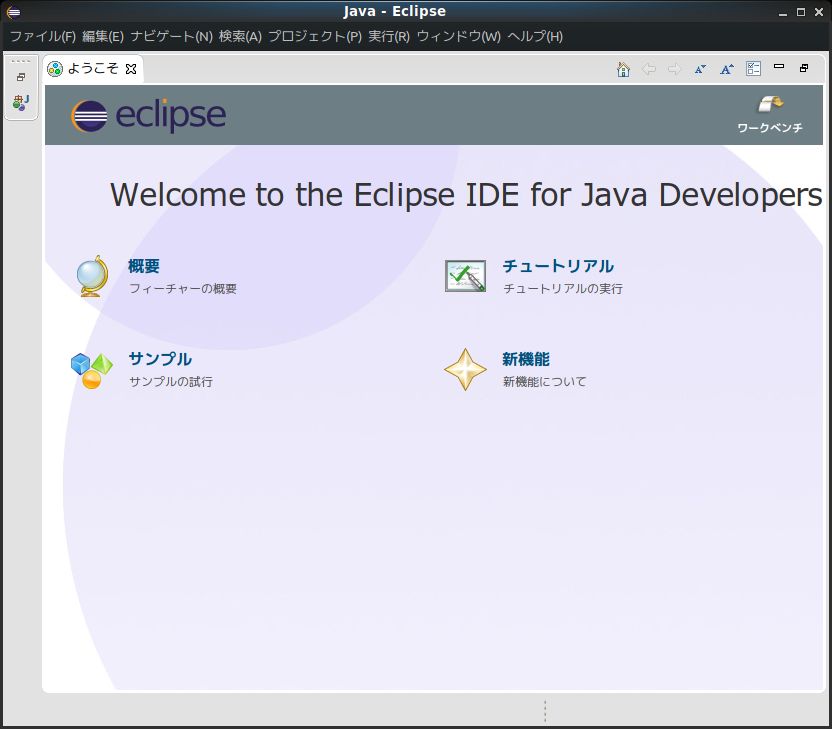Open the Workbench (ワークベンチ) arrow icon
Image resolution: width=832 pixels, height=729 pixels.
(x=770, y=104)
